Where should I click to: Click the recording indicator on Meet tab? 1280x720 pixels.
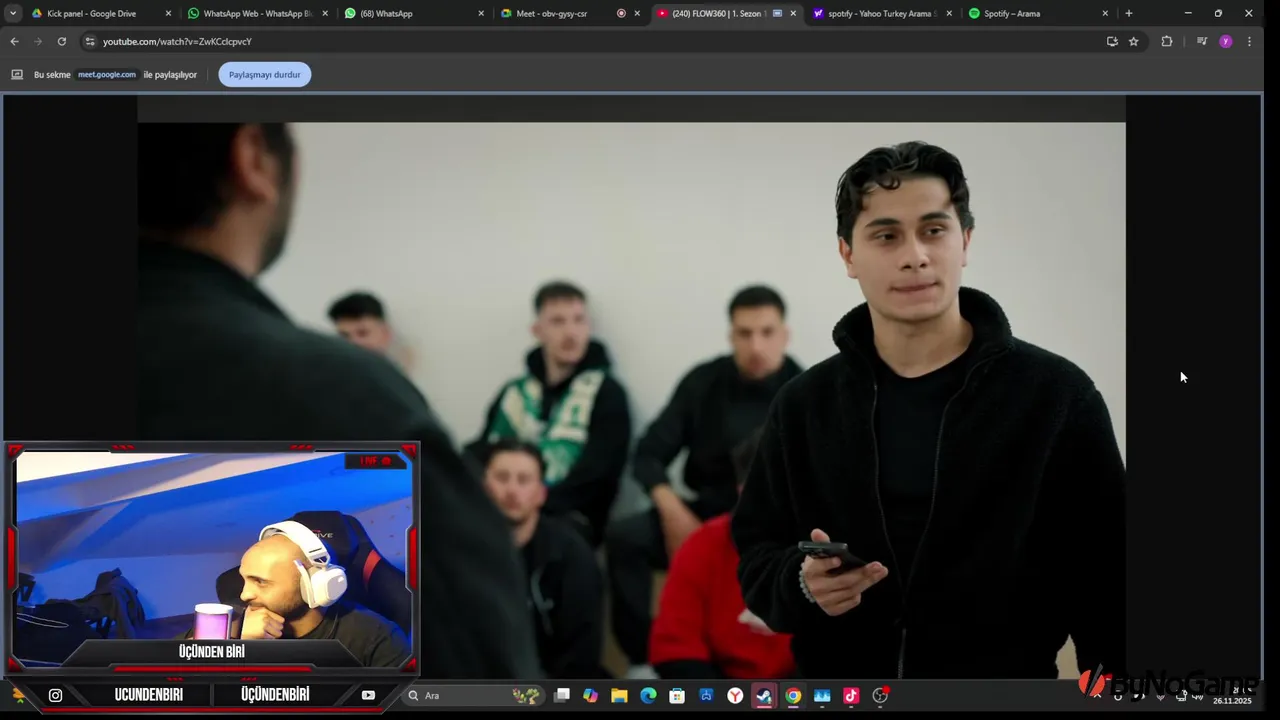621,13
